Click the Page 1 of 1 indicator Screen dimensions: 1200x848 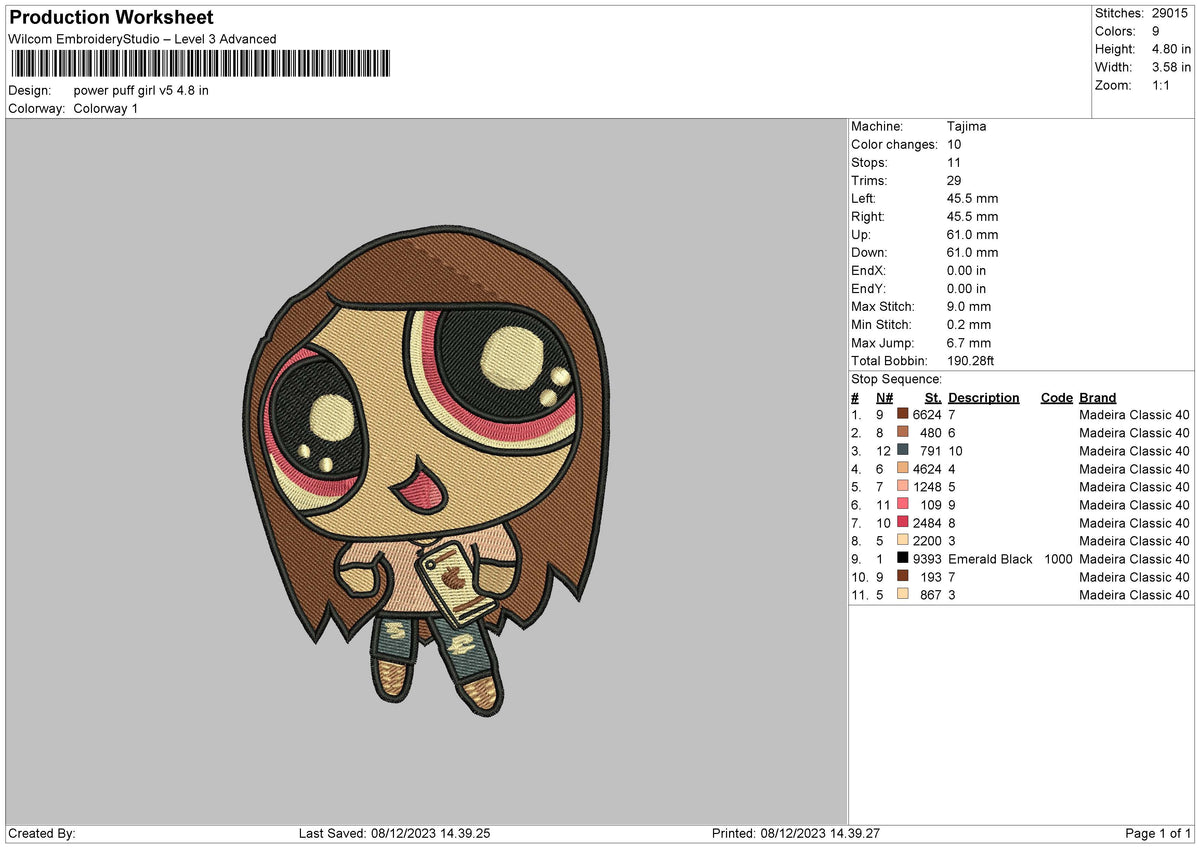pos(1158,833)
